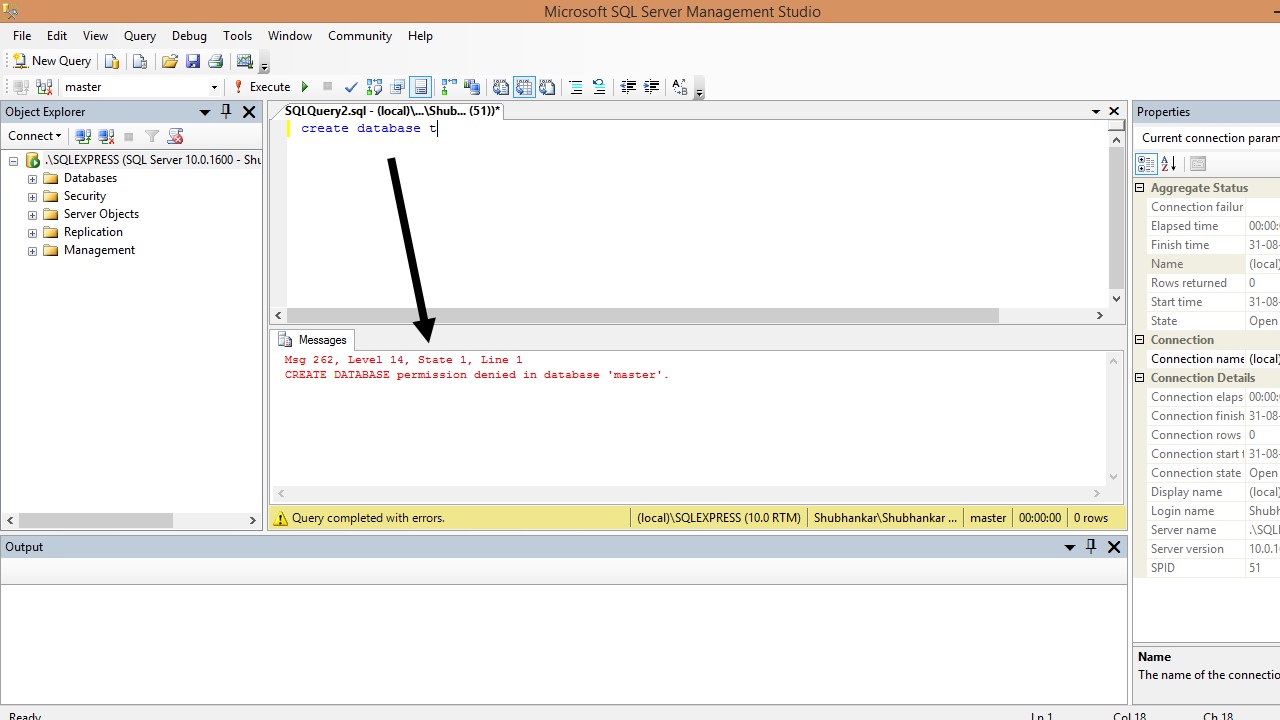This screenshot has width=1280, height=720.
Task: Expand the Server Objects folder
Action: pyautogui.click(x=32, y=215)
